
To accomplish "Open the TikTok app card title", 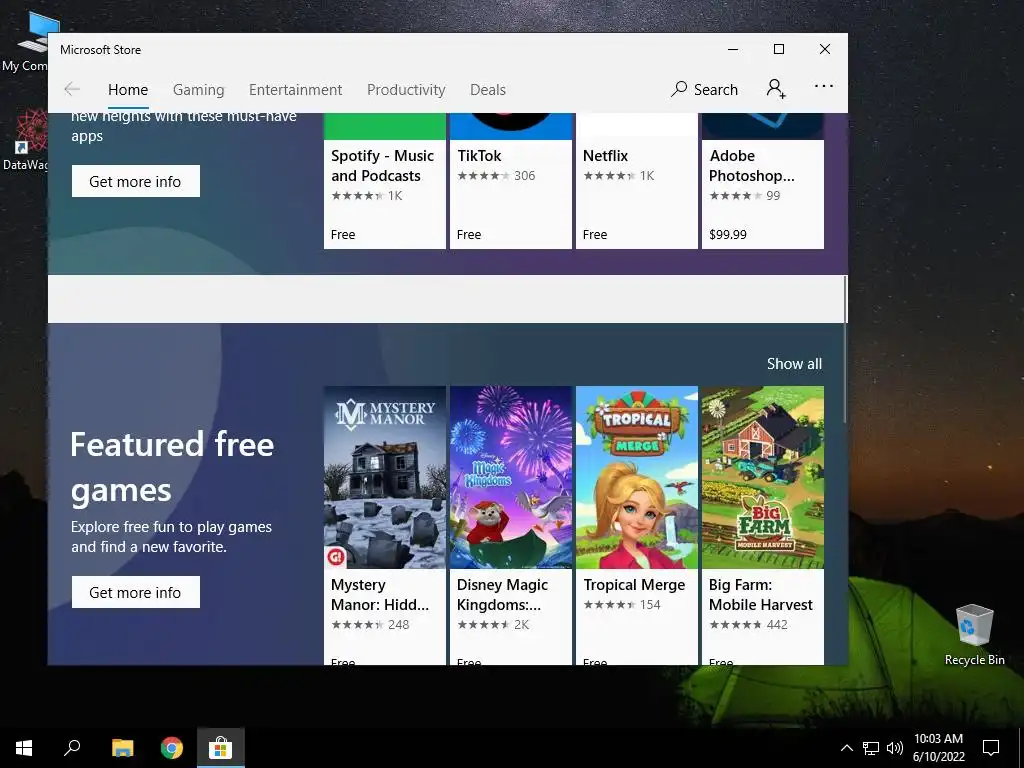I will tap(479, 155).
